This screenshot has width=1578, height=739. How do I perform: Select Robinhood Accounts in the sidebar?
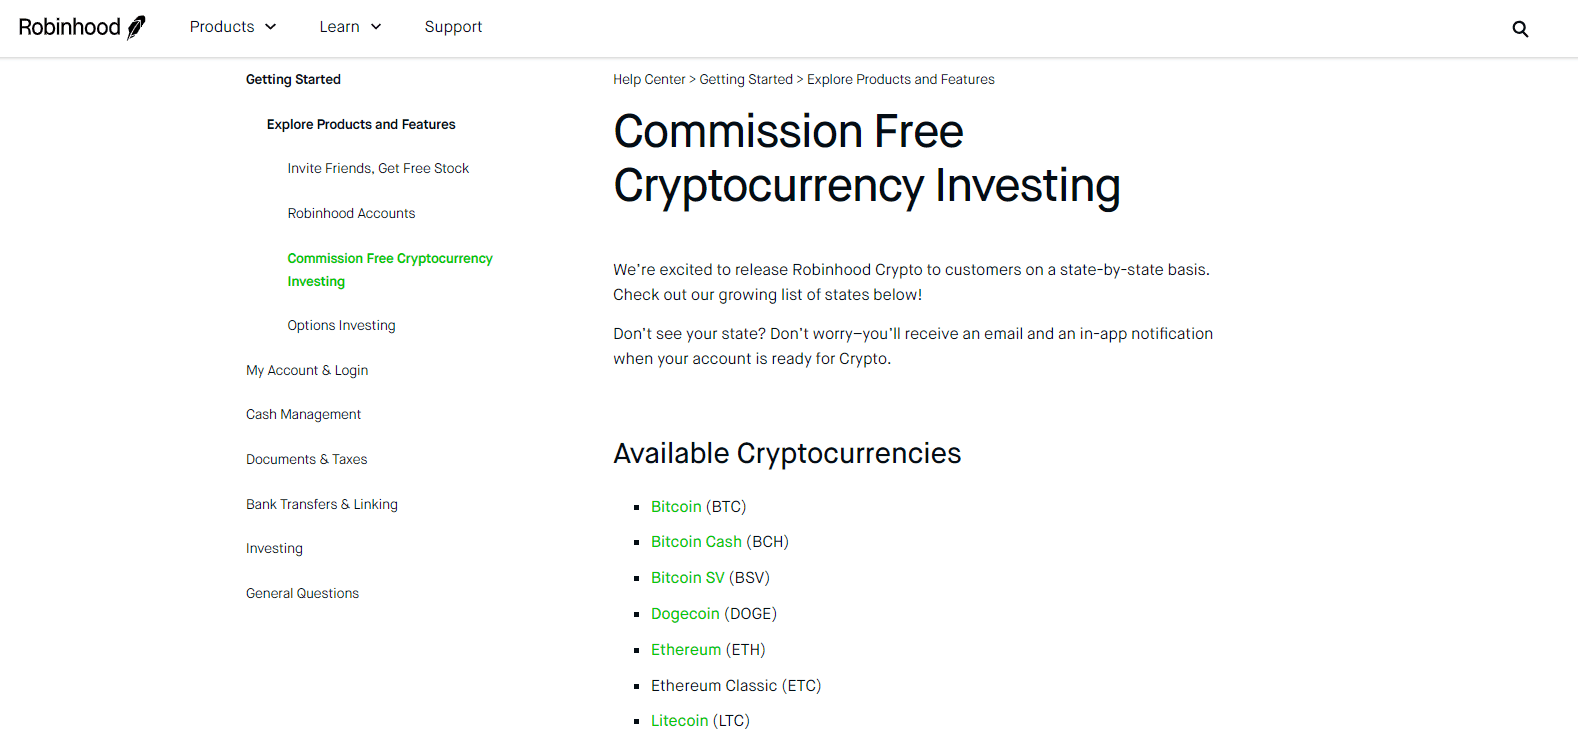coord(351,213)
